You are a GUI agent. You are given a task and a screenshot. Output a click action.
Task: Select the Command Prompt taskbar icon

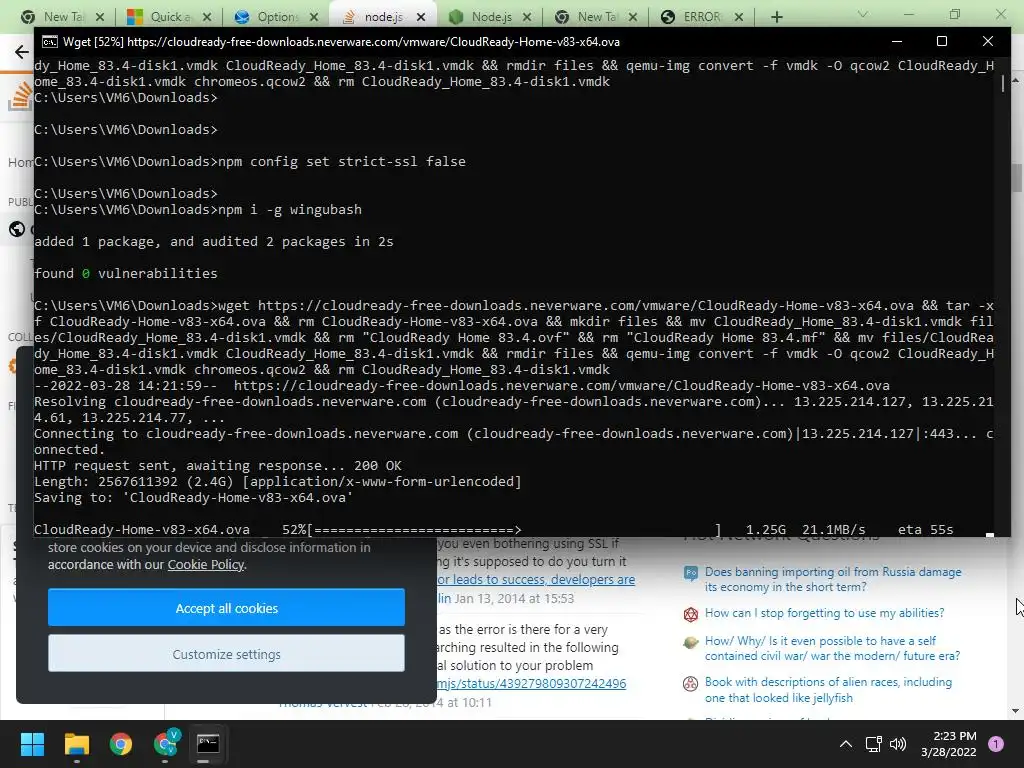click(208, 744)
